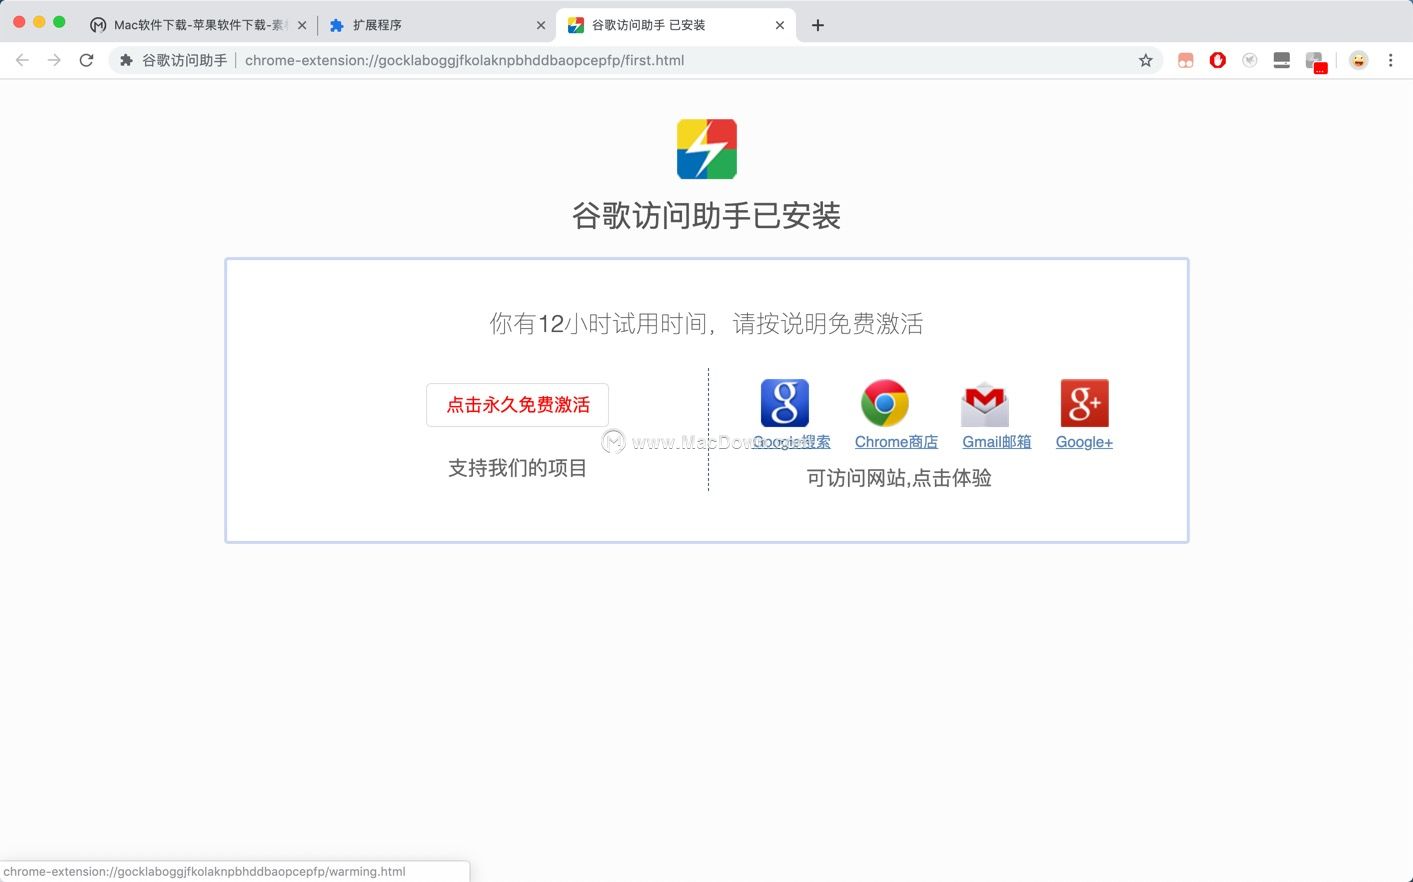Click the 谷歌访问助手已安装 heading
Image resolution: width=1413 pixels, height=882 pixels.
[x=707, y=216]
